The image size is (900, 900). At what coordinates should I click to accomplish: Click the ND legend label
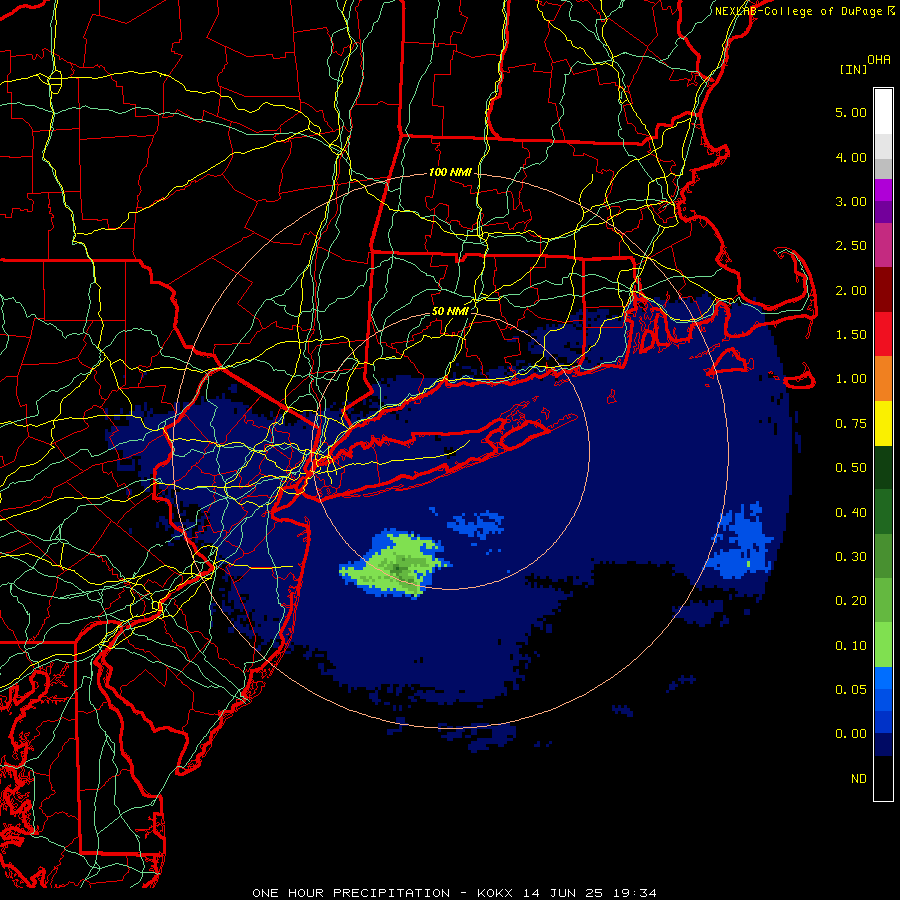[859, 779]
